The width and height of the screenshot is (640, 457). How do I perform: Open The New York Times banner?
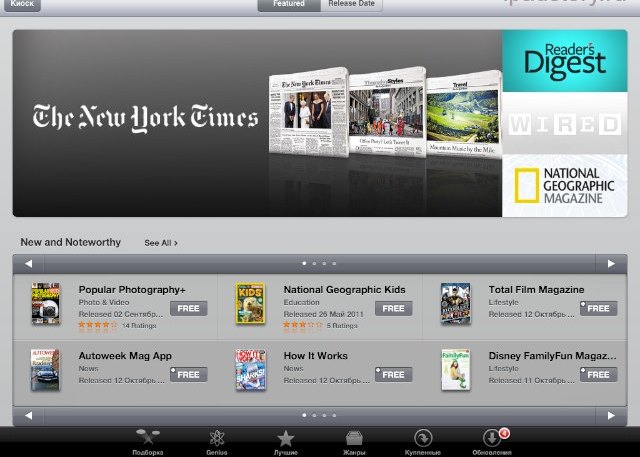[x=257, y=123]
